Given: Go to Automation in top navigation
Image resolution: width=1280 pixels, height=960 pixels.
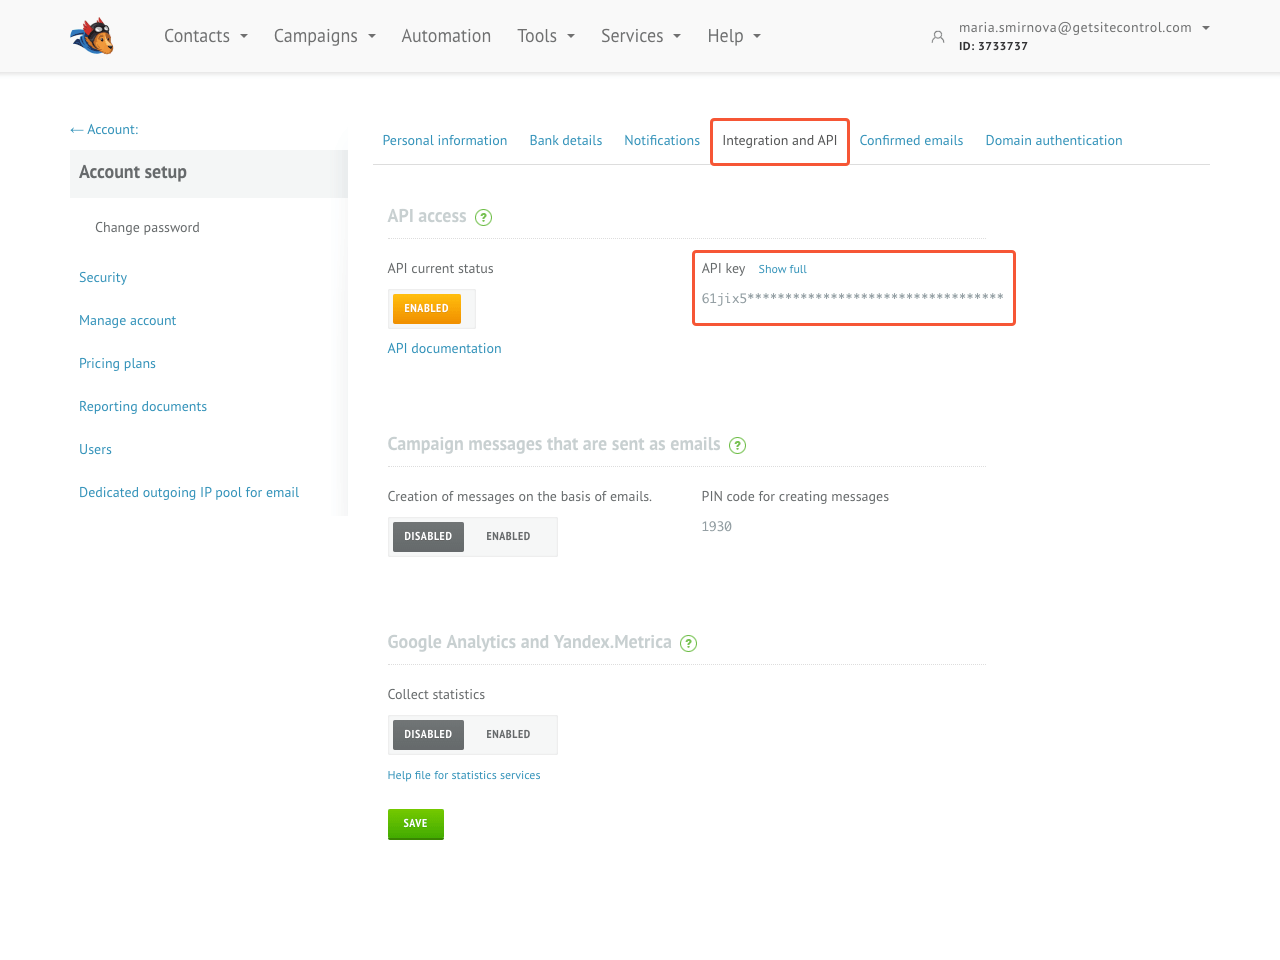Looking at the screenshot, I should point(446,36).
